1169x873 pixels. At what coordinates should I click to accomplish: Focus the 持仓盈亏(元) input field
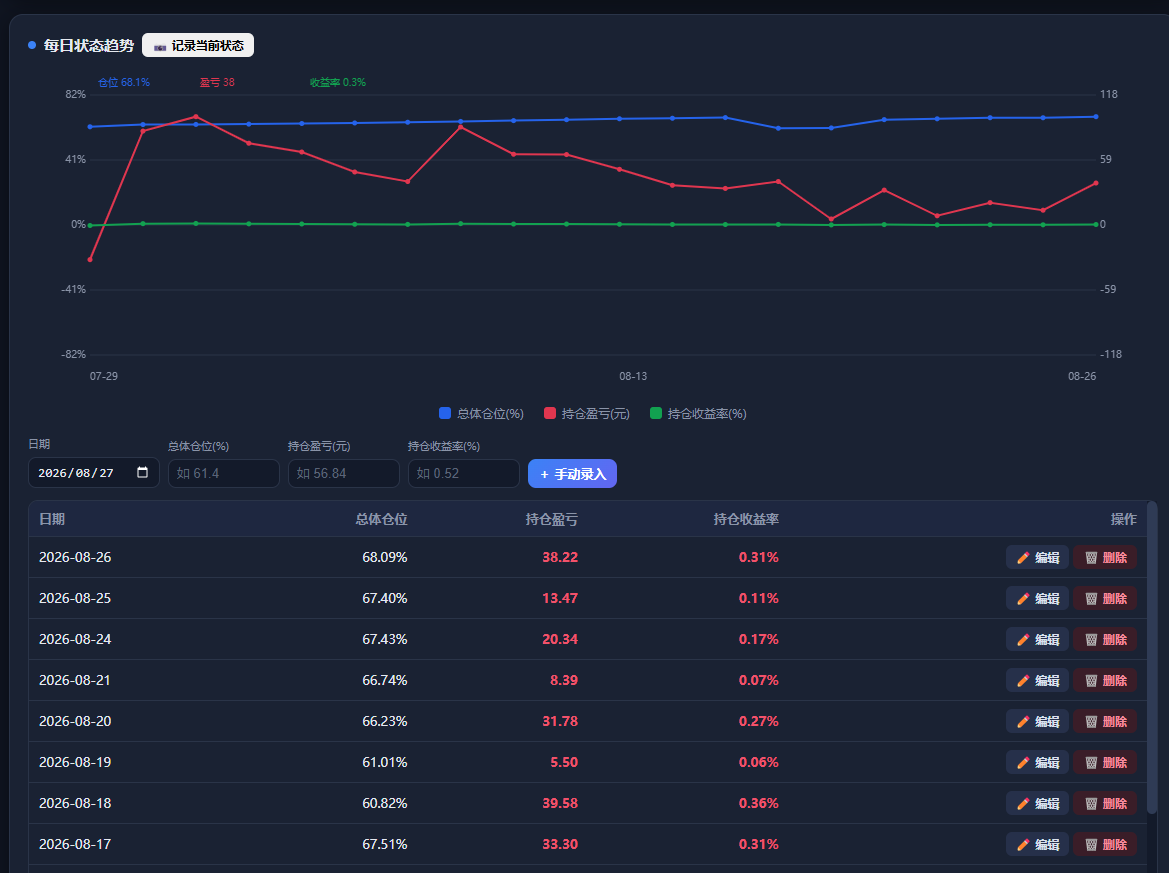tap(344, 473)
